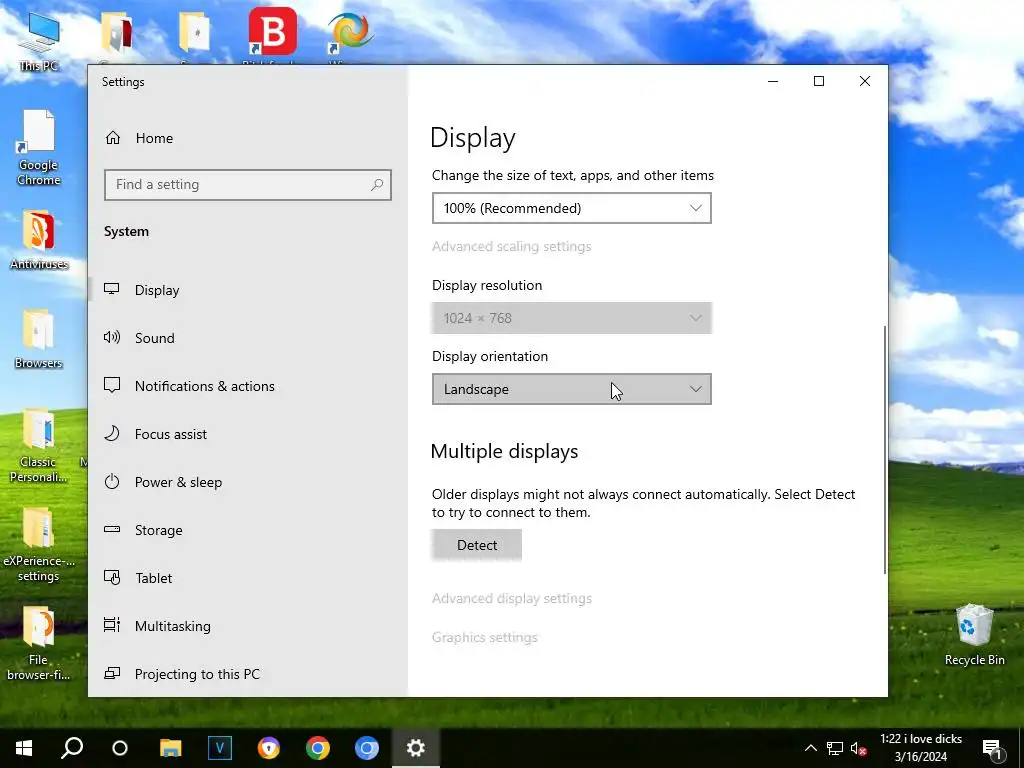Screen dimensions: 1024x768
Task: Open File Explorer from the taskbar
Action: (170, 748)
